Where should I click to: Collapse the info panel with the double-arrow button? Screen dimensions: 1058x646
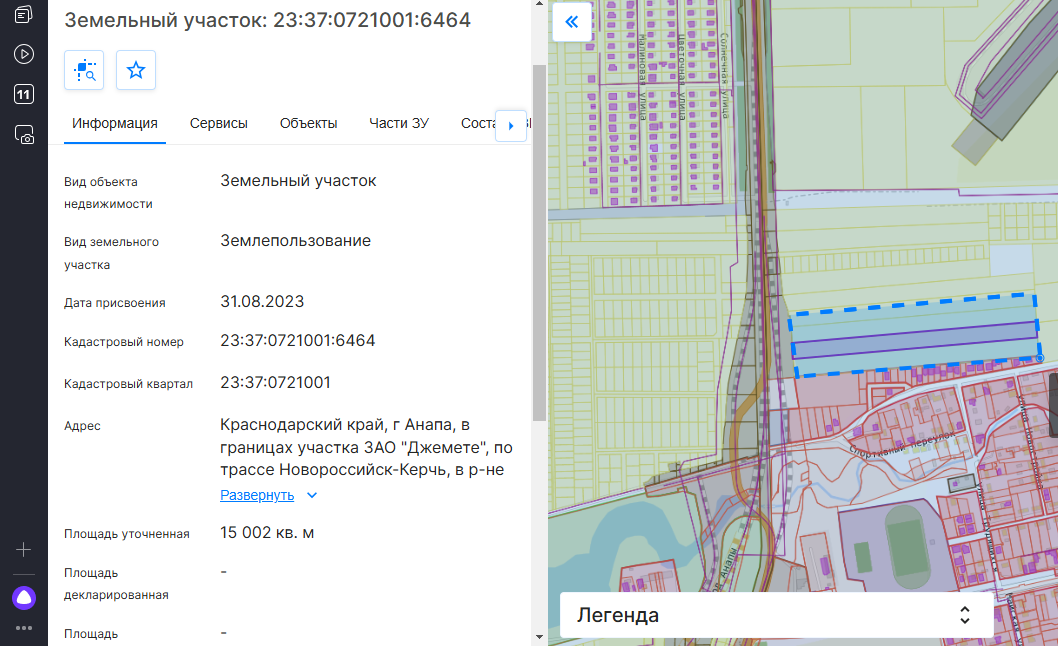572,22
